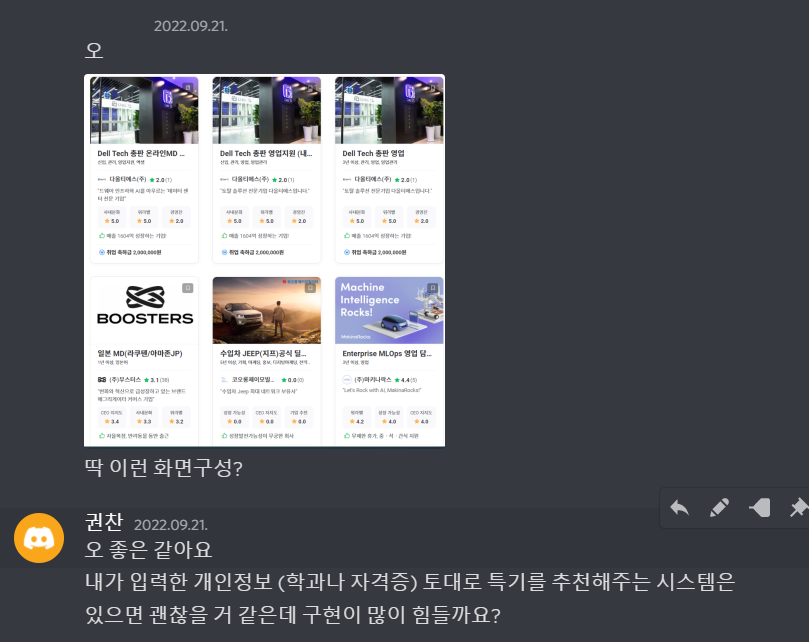Open profile via username 권찬
Screen dimensions: 809x642
(104, 522)
